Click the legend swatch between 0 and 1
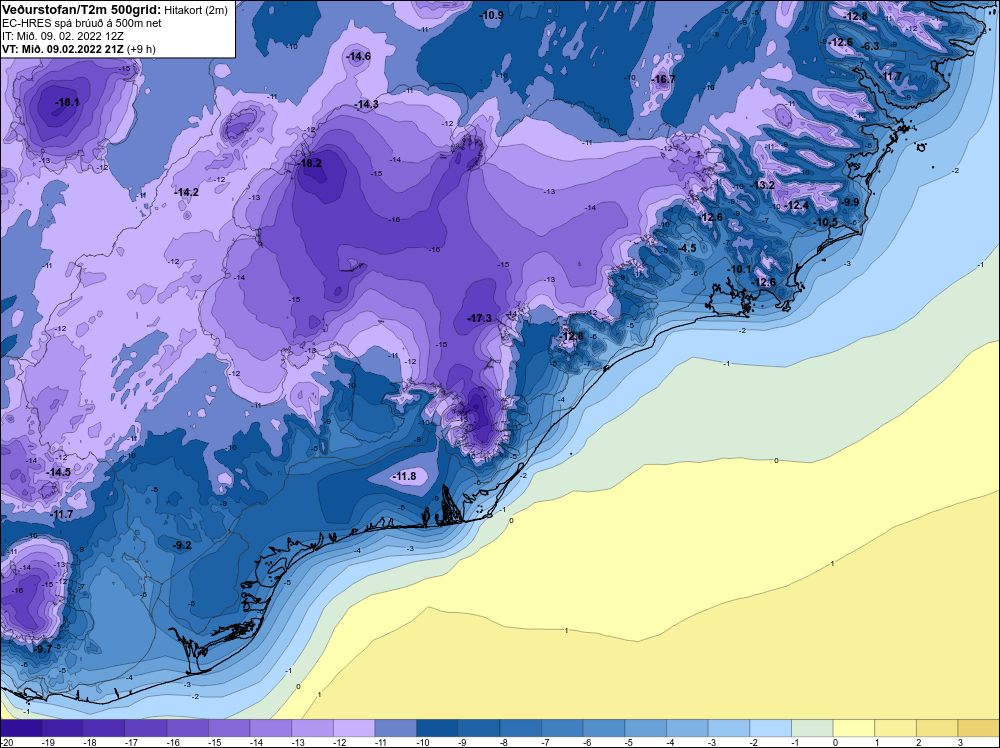Viewport: 1000px width, 748px height. coord(853,728)
